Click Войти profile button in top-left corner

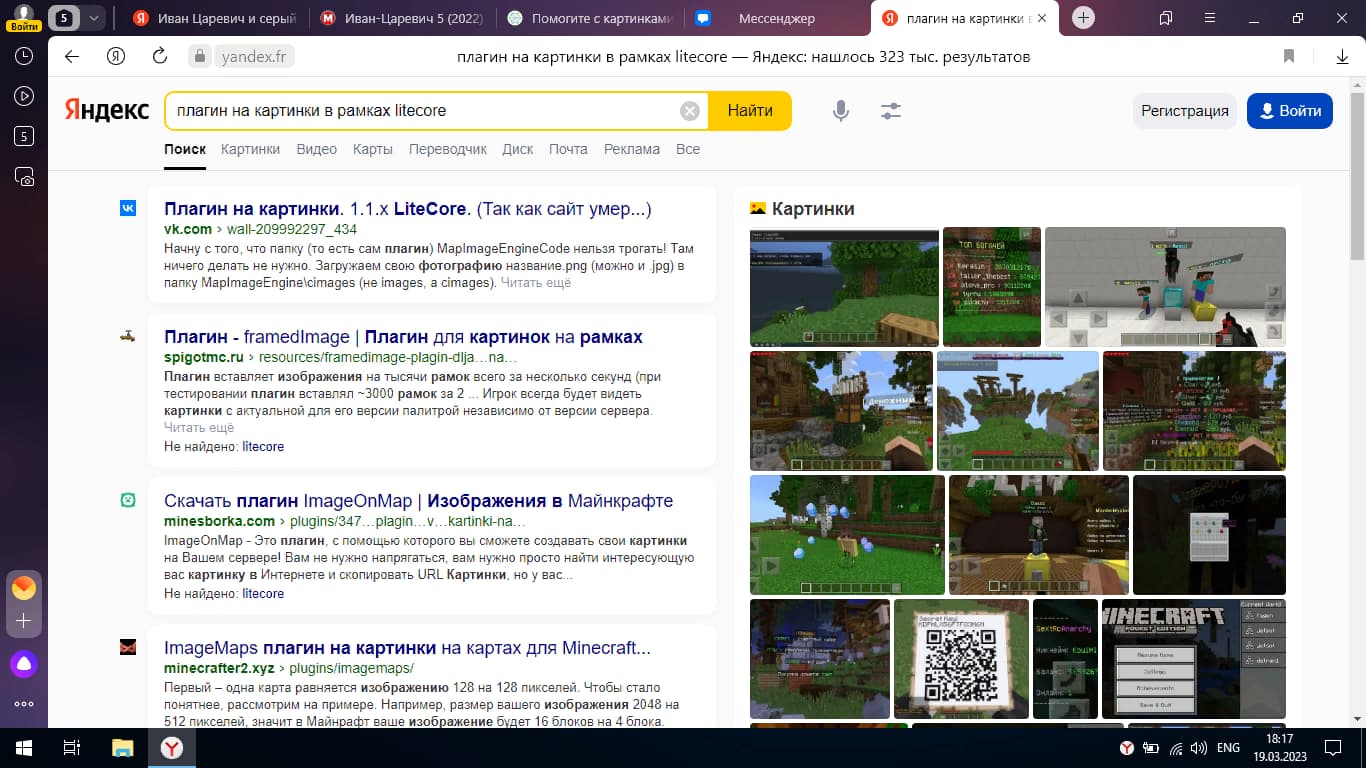(23, 18)
